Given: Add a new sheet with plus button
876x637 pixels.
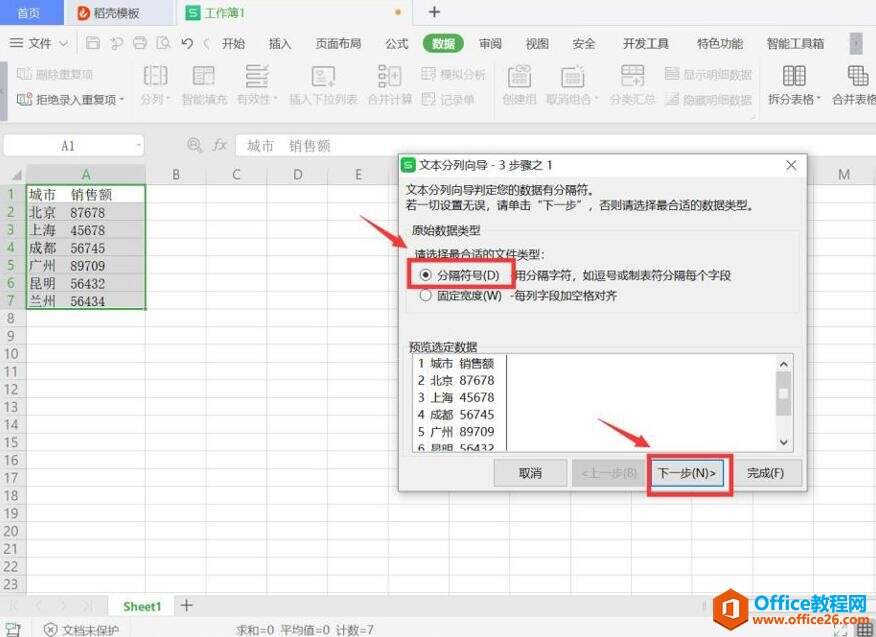Looking at the screenshot, I should (187, 605).
